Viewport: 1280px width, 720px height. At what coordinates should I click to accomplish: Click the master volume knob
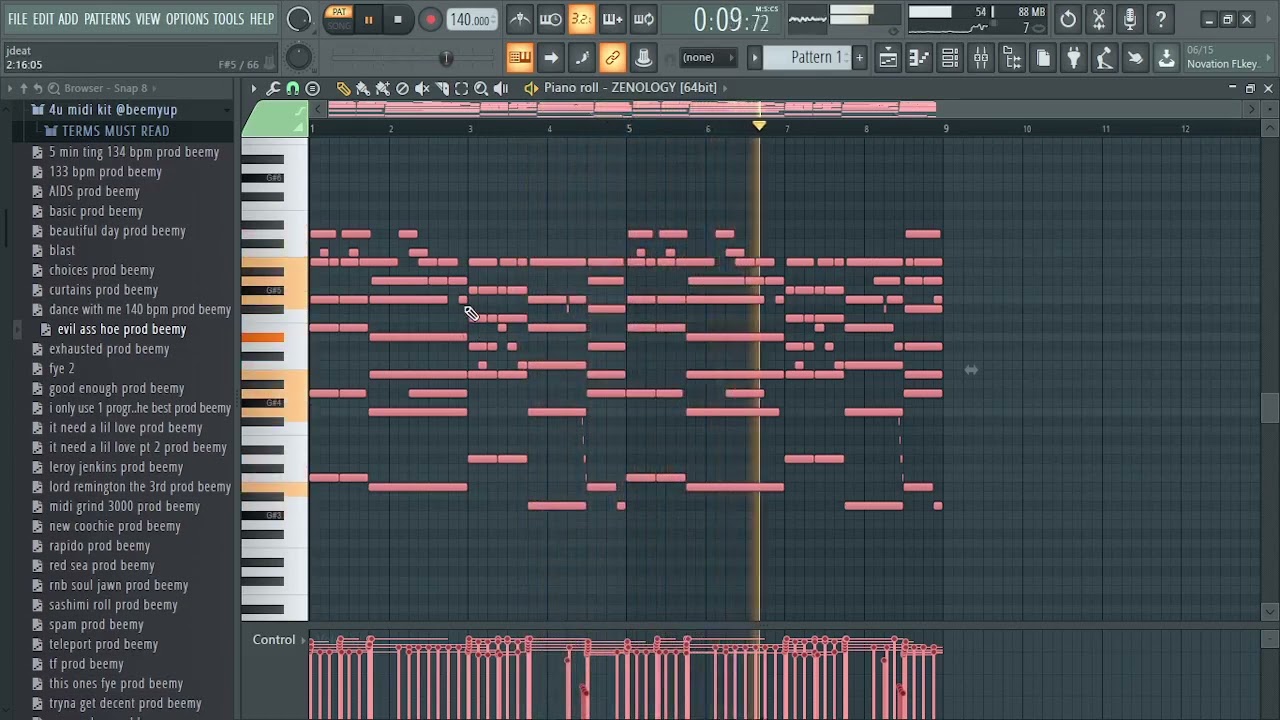point(299,19)
